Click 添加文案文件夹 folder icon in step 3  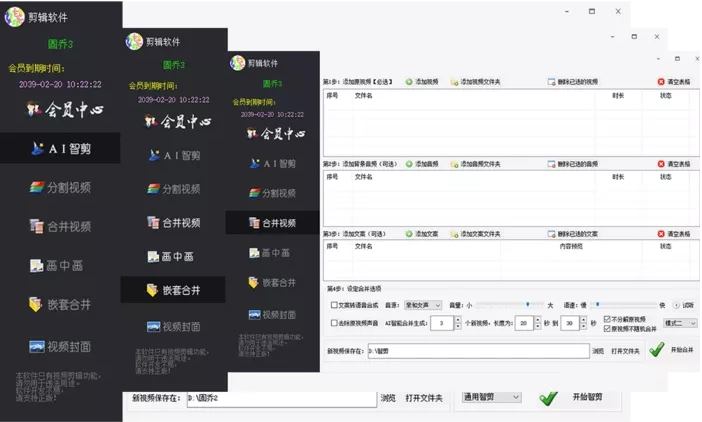(454, 234)
